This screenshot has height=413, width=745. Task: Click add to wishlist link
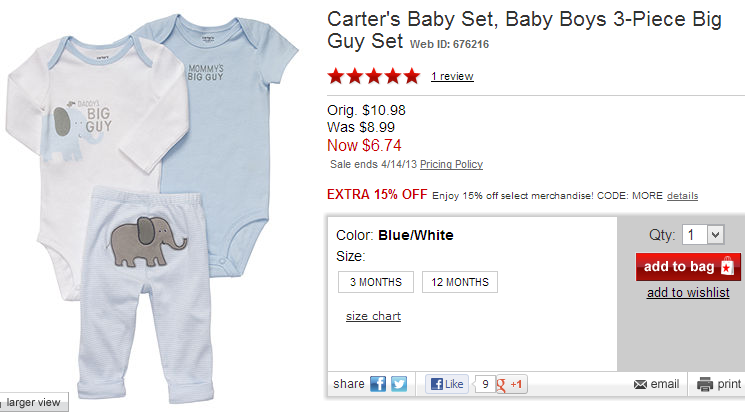click(x=689, y=292)
